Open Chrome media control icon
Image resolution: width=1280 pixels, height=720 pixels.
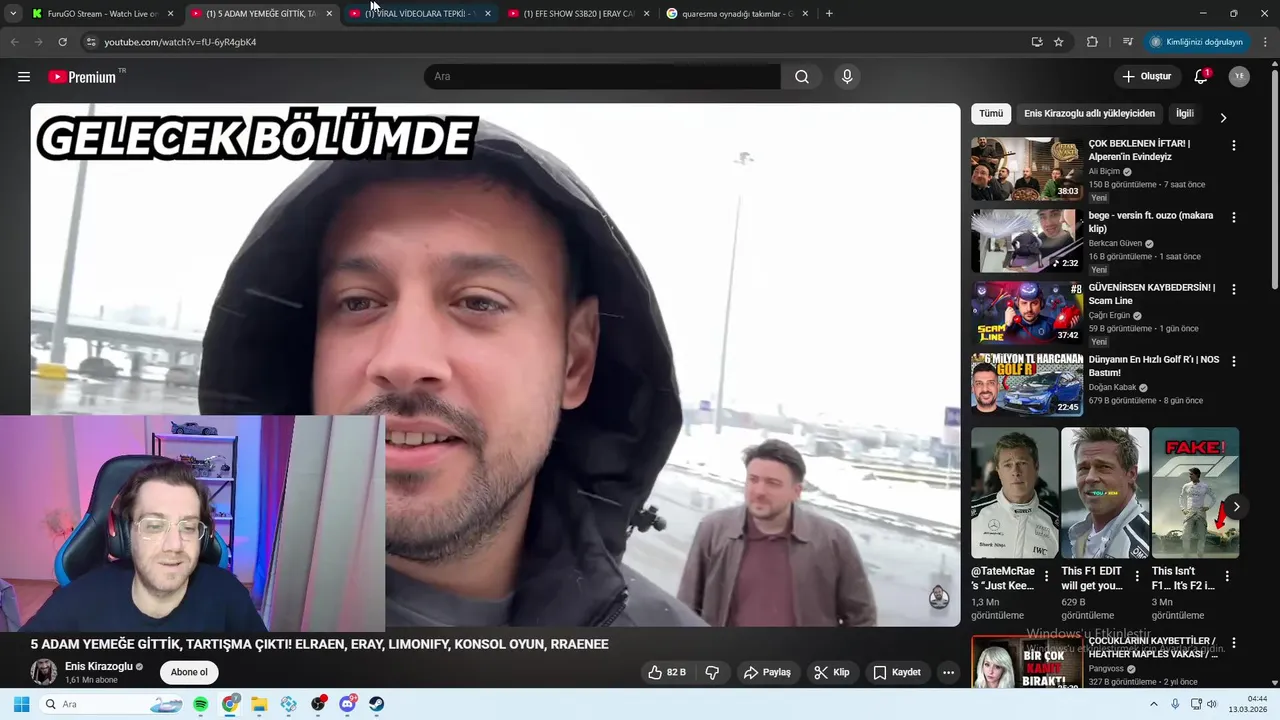(1127, 42)
